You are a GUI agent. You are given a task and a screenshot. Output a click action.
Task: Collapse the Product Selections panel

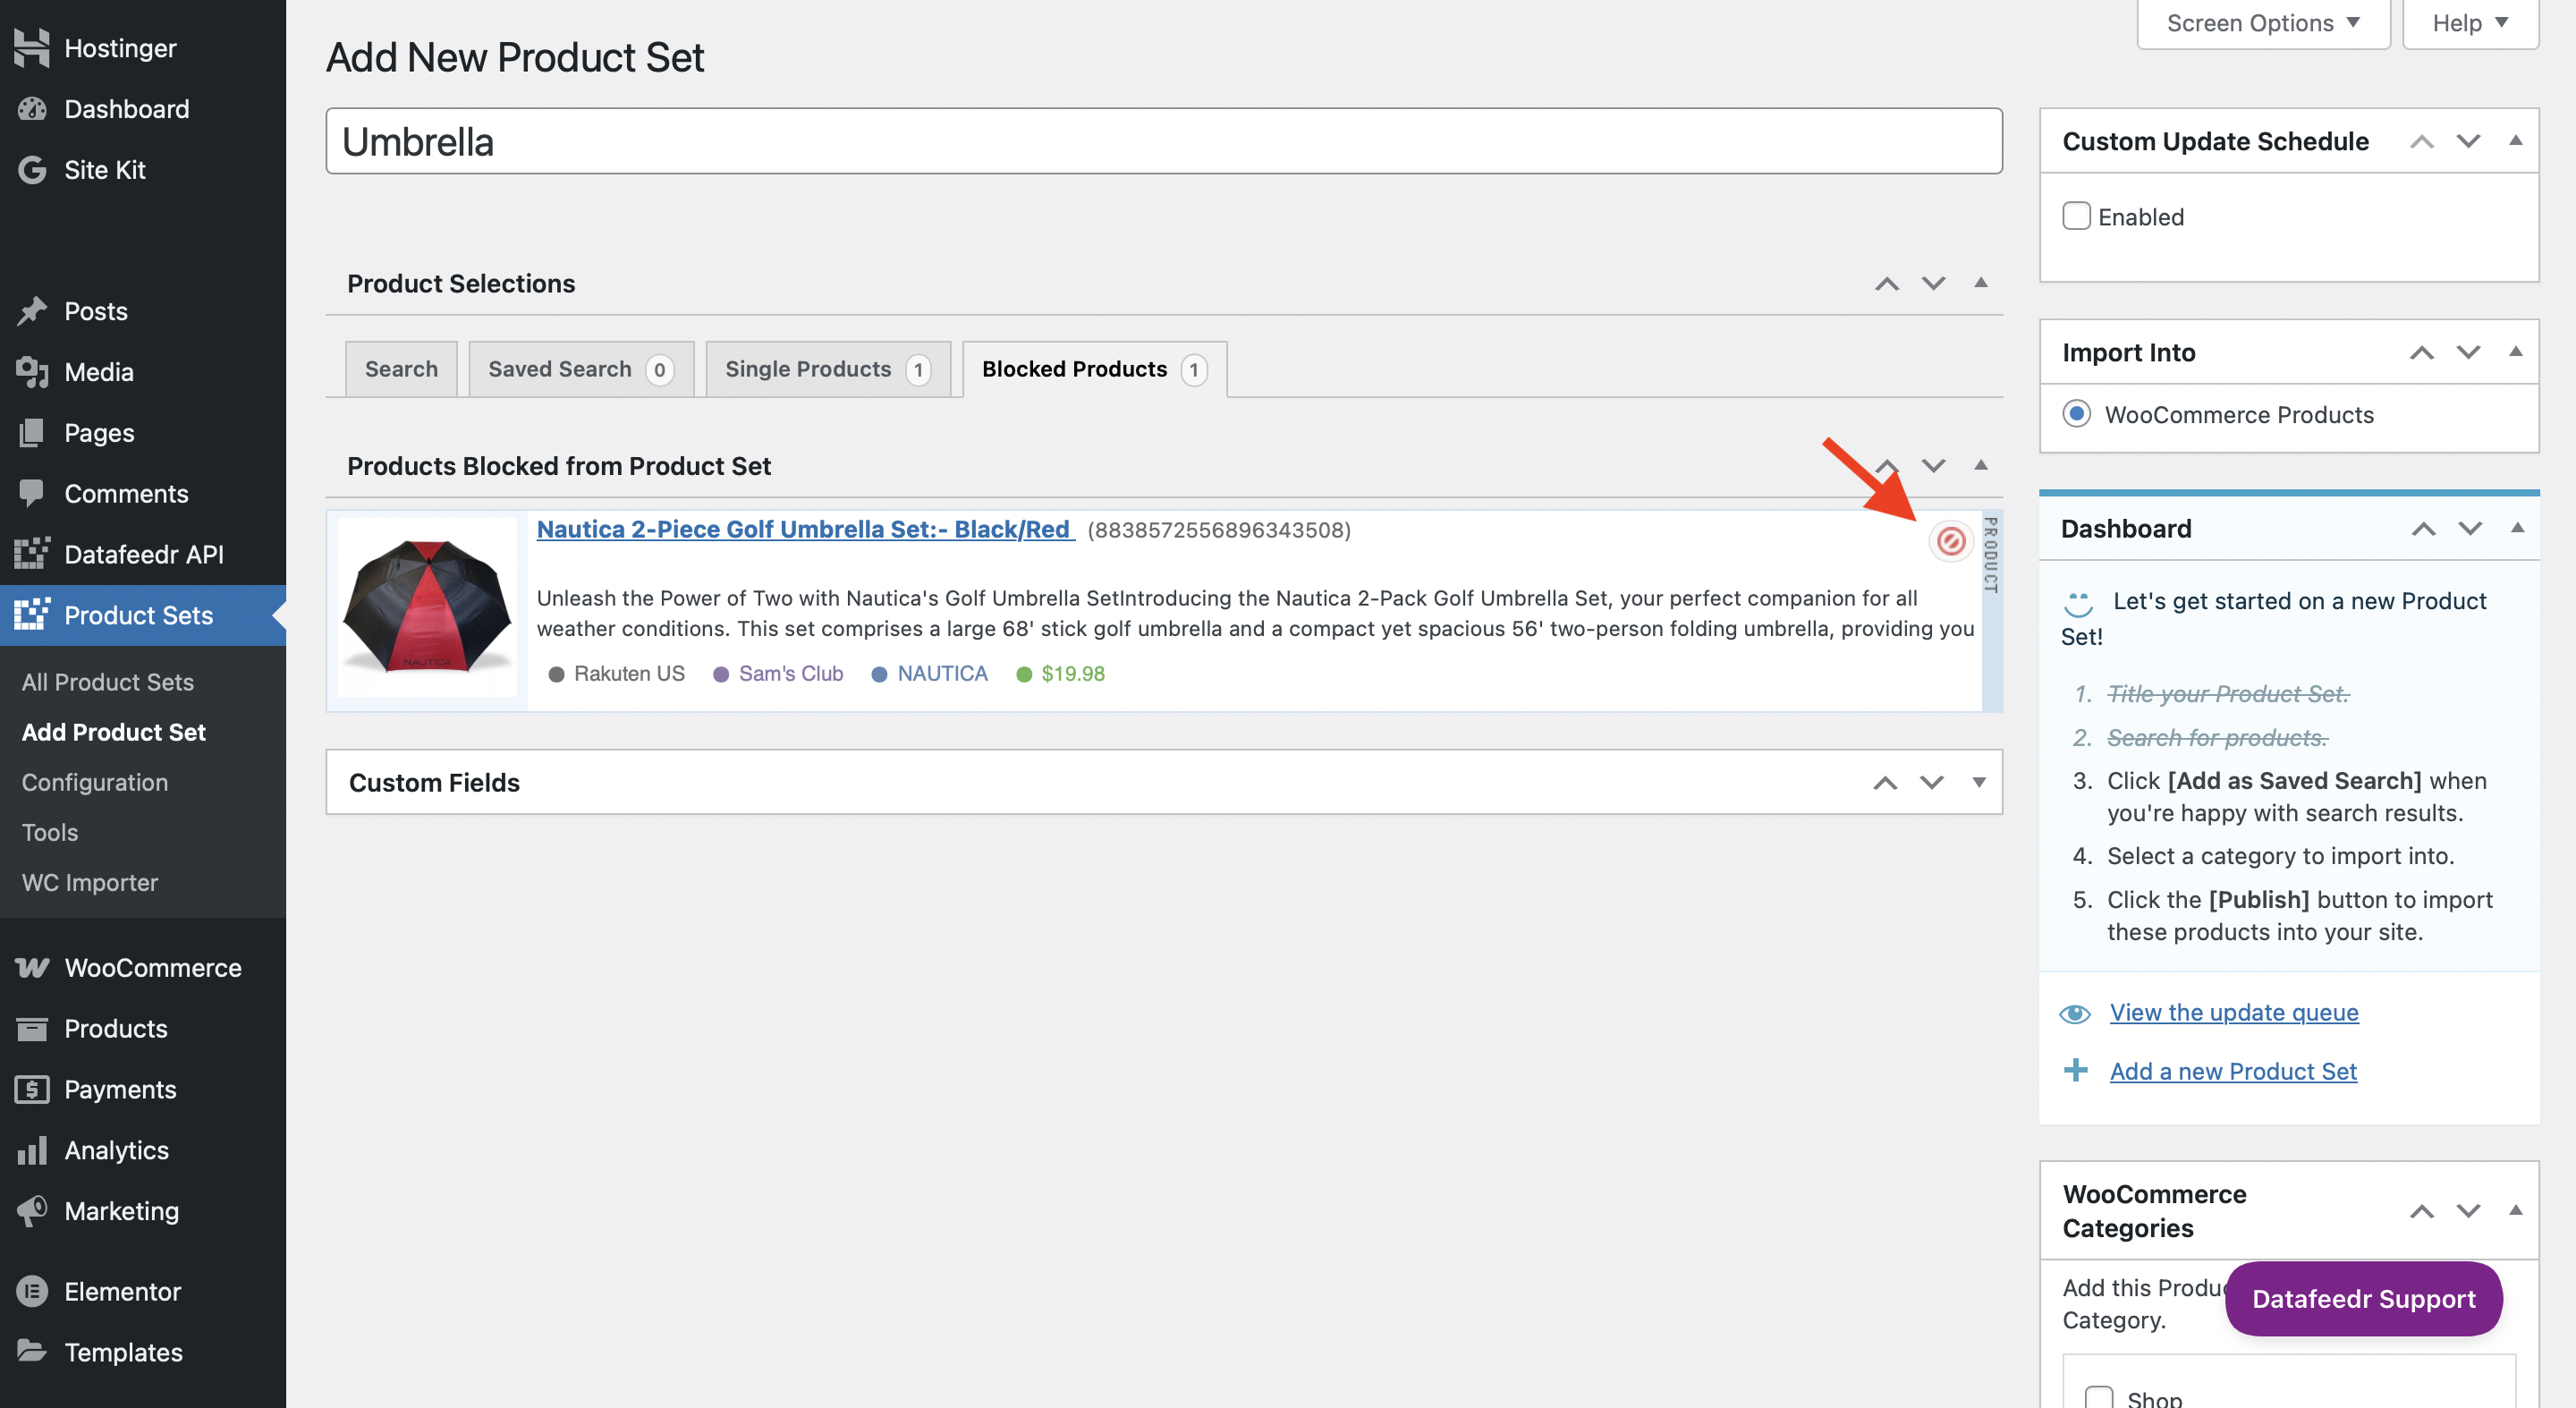[x=1980, y=283]
